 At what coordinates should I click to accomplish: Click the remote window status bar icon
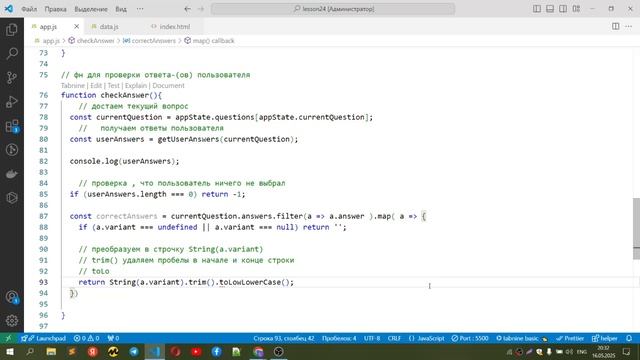(8, 338)
